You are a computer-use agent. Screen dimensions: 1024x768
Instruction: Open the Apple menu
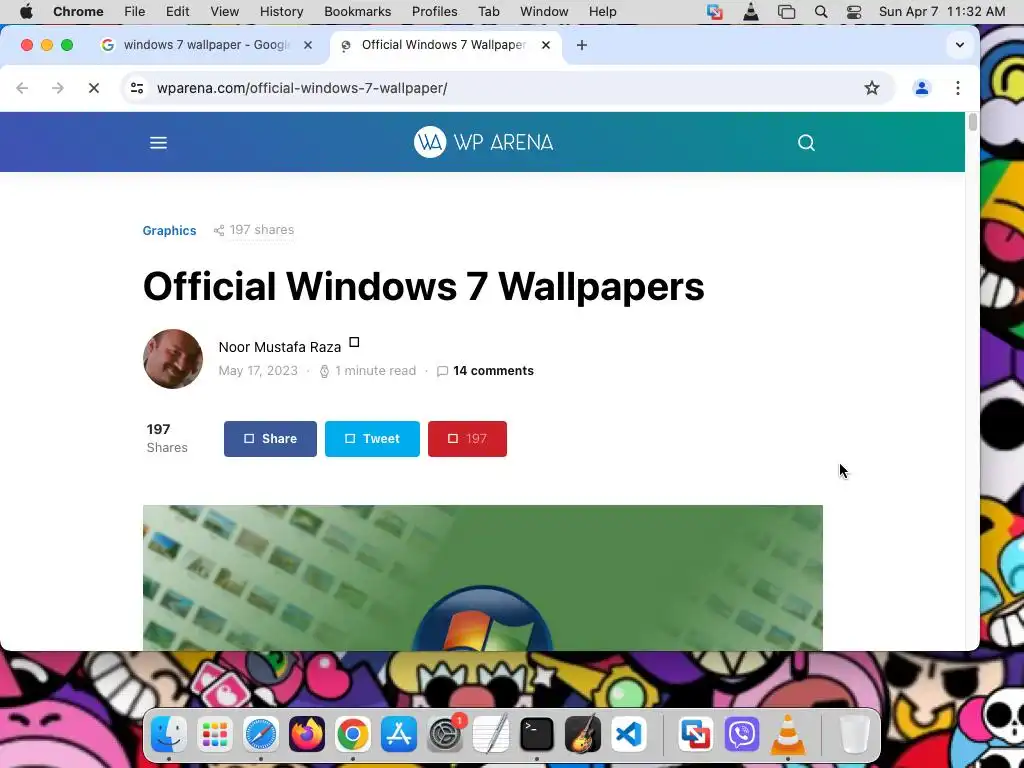pos(26,12)
